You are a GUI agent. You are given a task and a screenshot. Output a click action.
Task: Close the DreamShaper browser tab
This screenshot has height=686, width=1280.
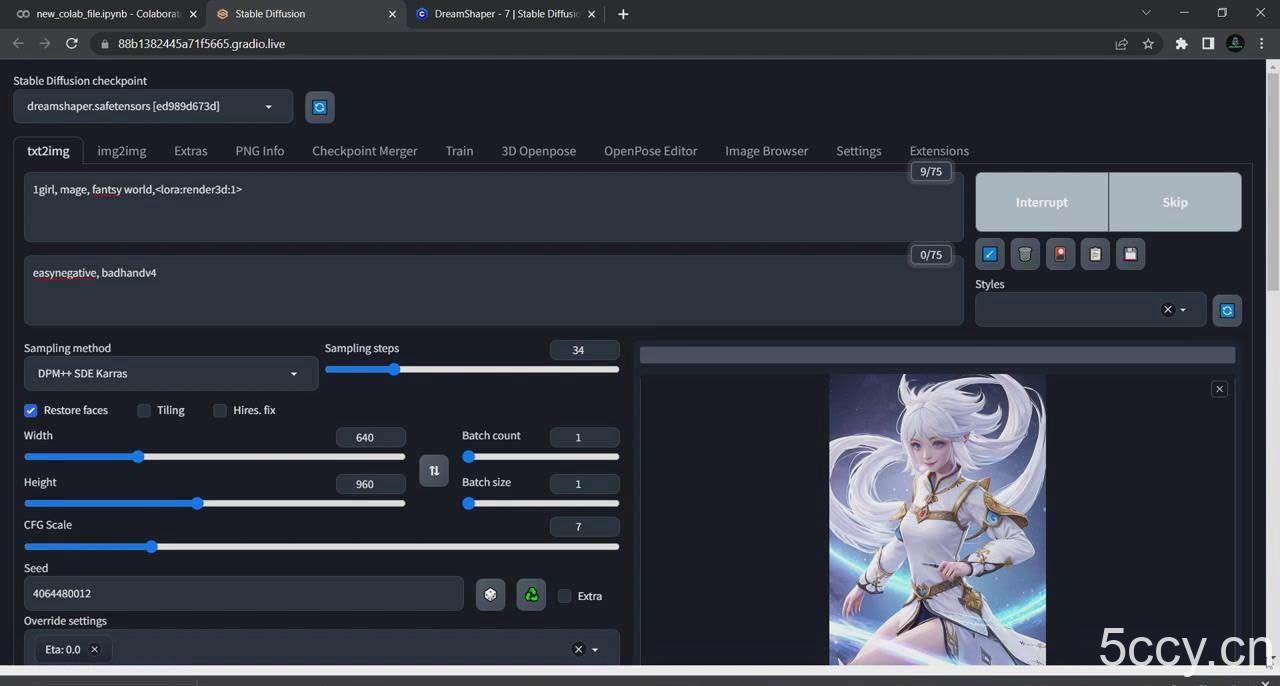(x=592, y=14)
